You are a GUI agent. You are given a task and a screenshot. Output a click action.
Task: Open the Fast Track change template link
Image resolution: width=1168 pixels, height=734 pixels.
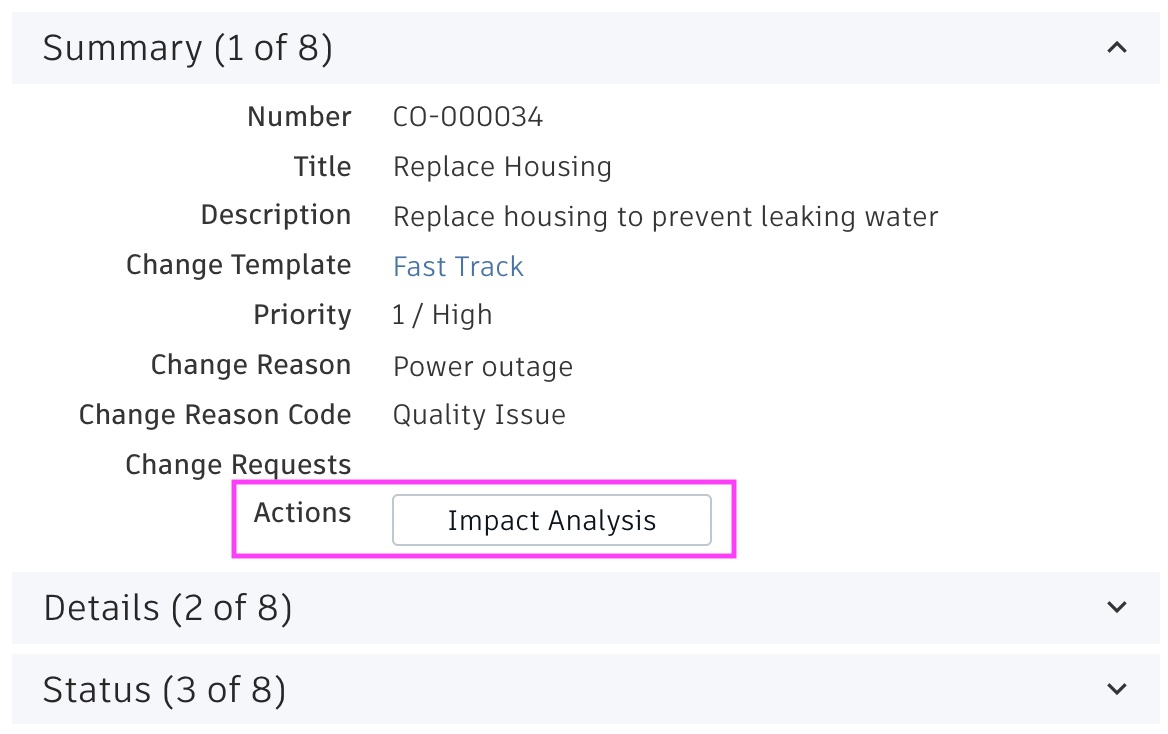[458, 266]
